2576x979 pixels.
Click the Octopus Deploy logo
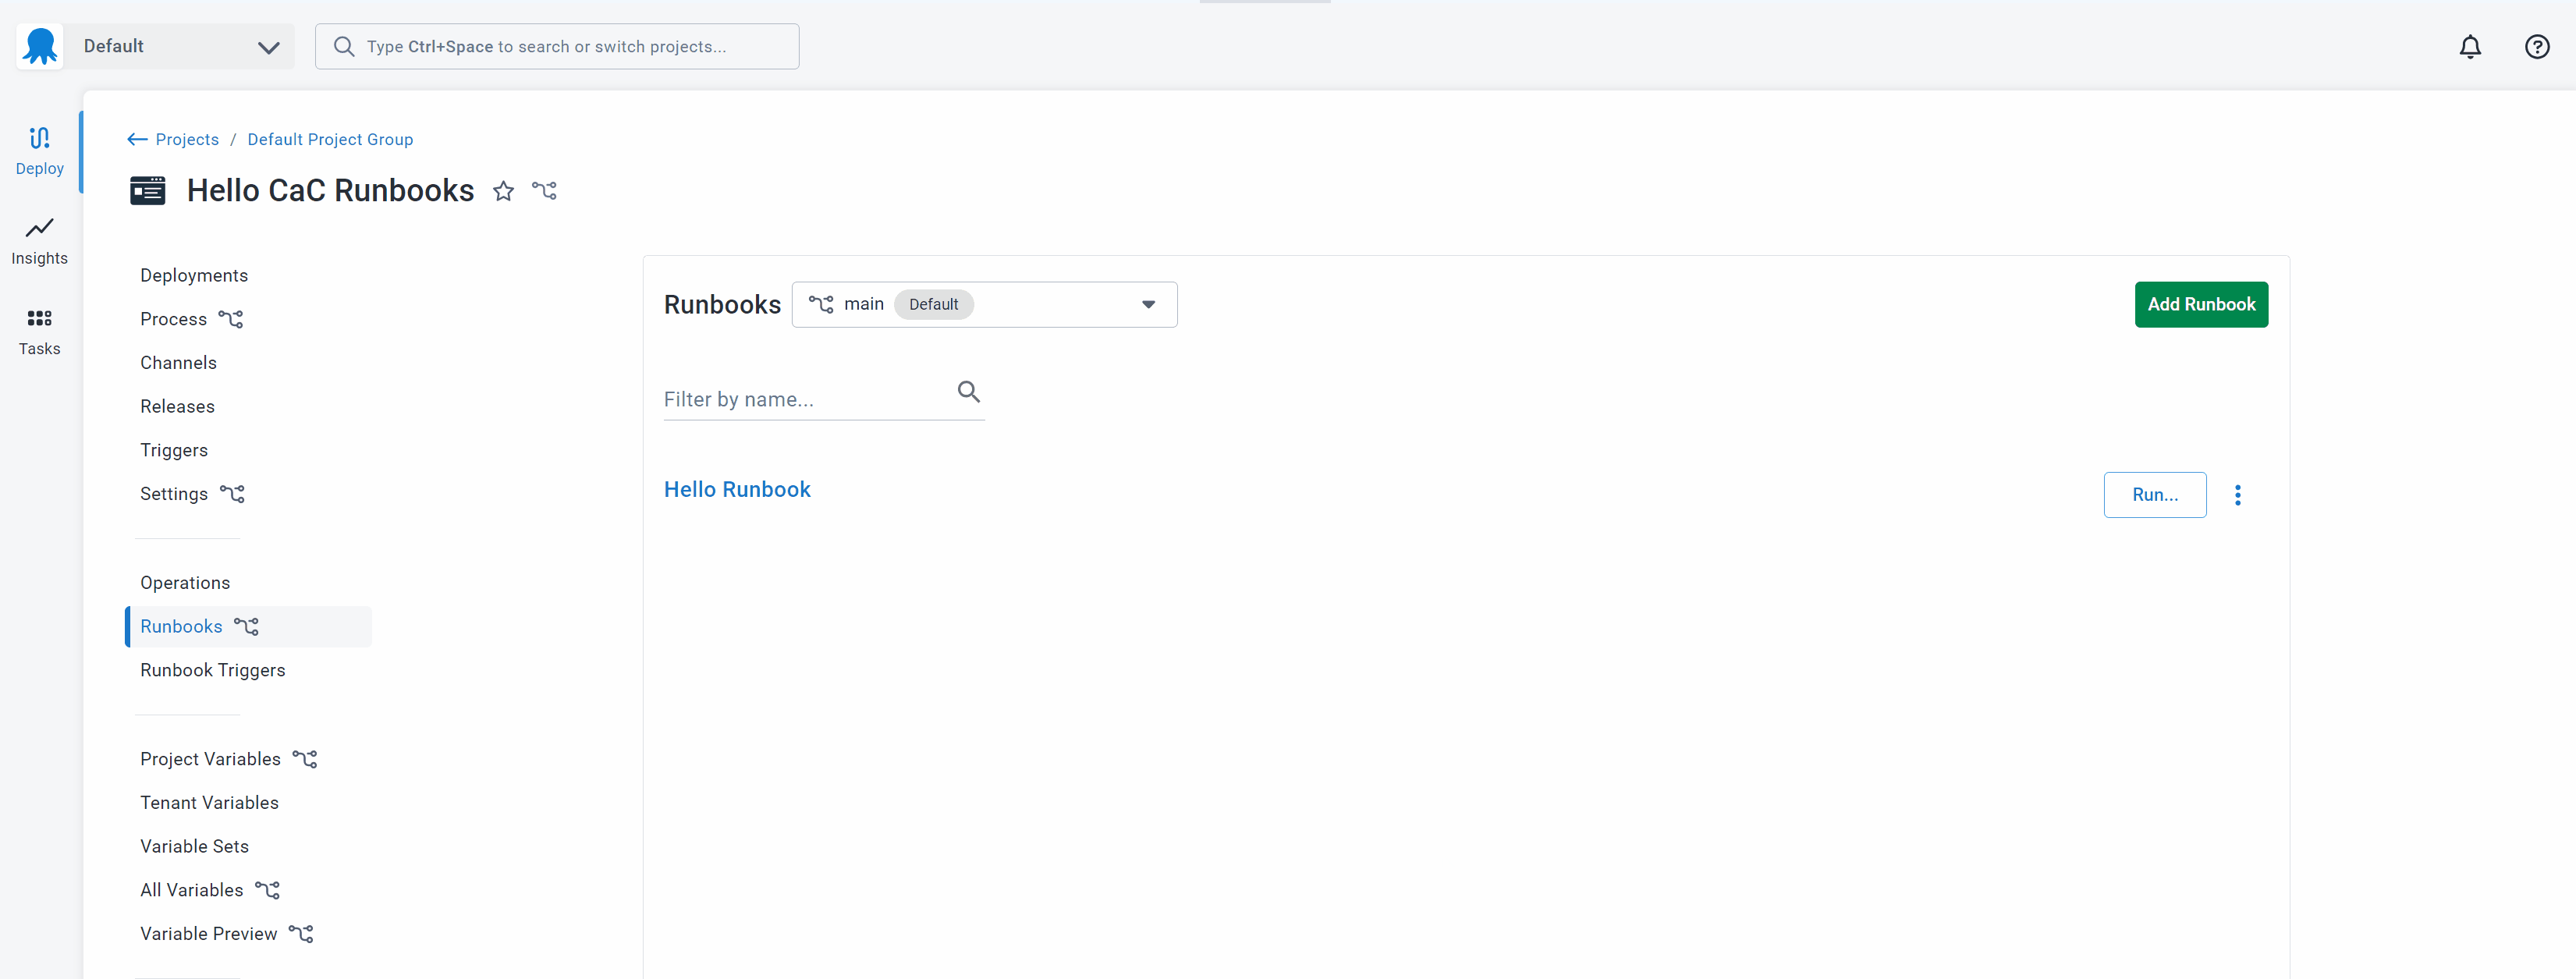tap(39, 46)
